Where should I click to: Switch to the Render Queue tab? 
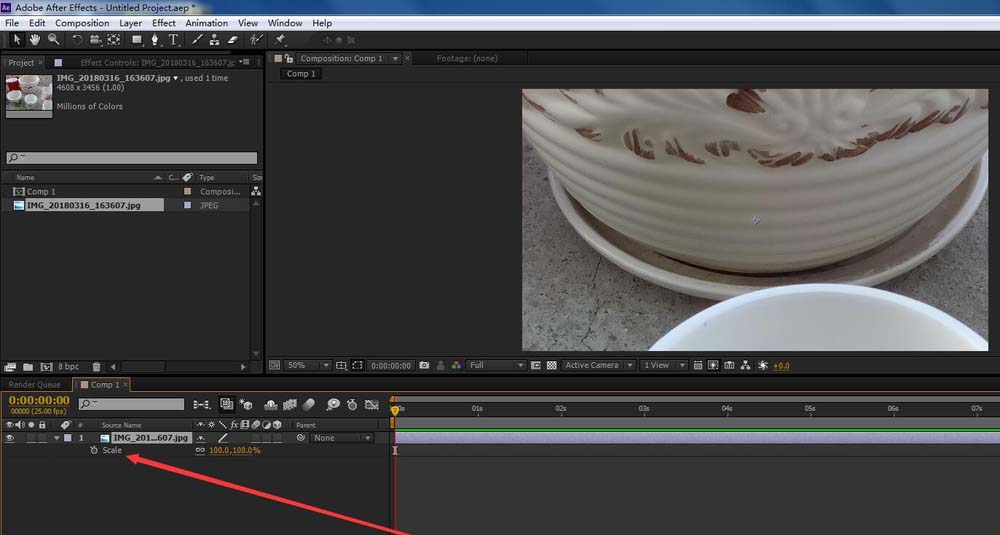35,384
